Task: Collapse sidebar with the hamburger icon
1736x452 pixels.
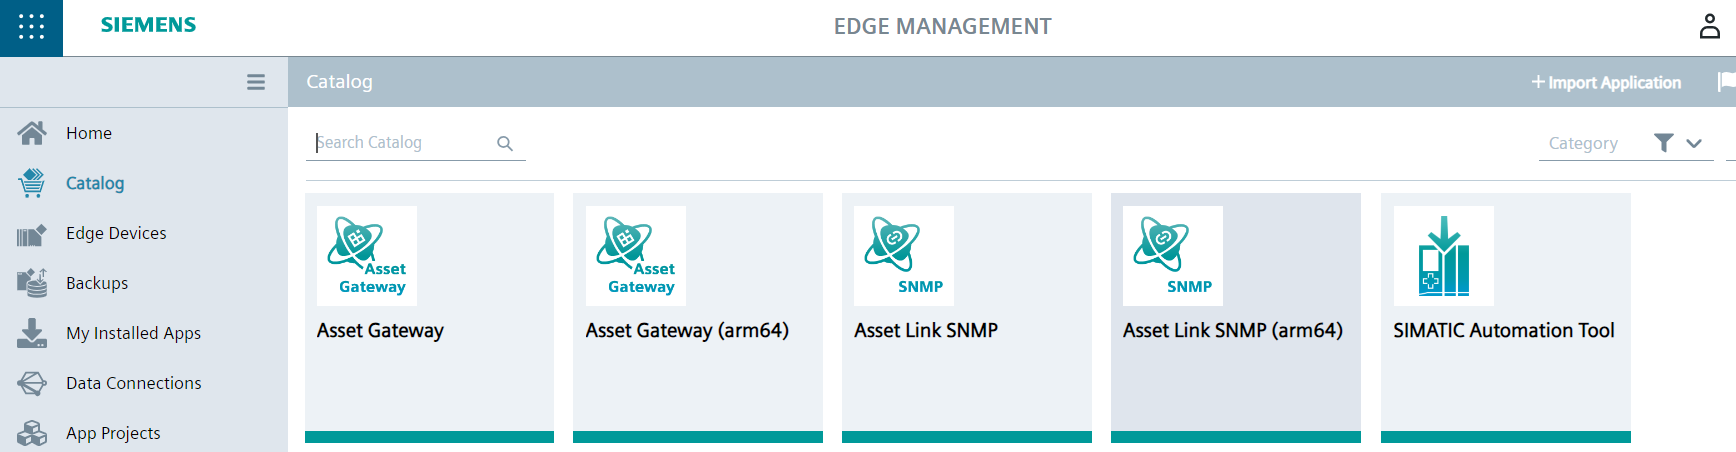Action: click(x=256, y=82)
